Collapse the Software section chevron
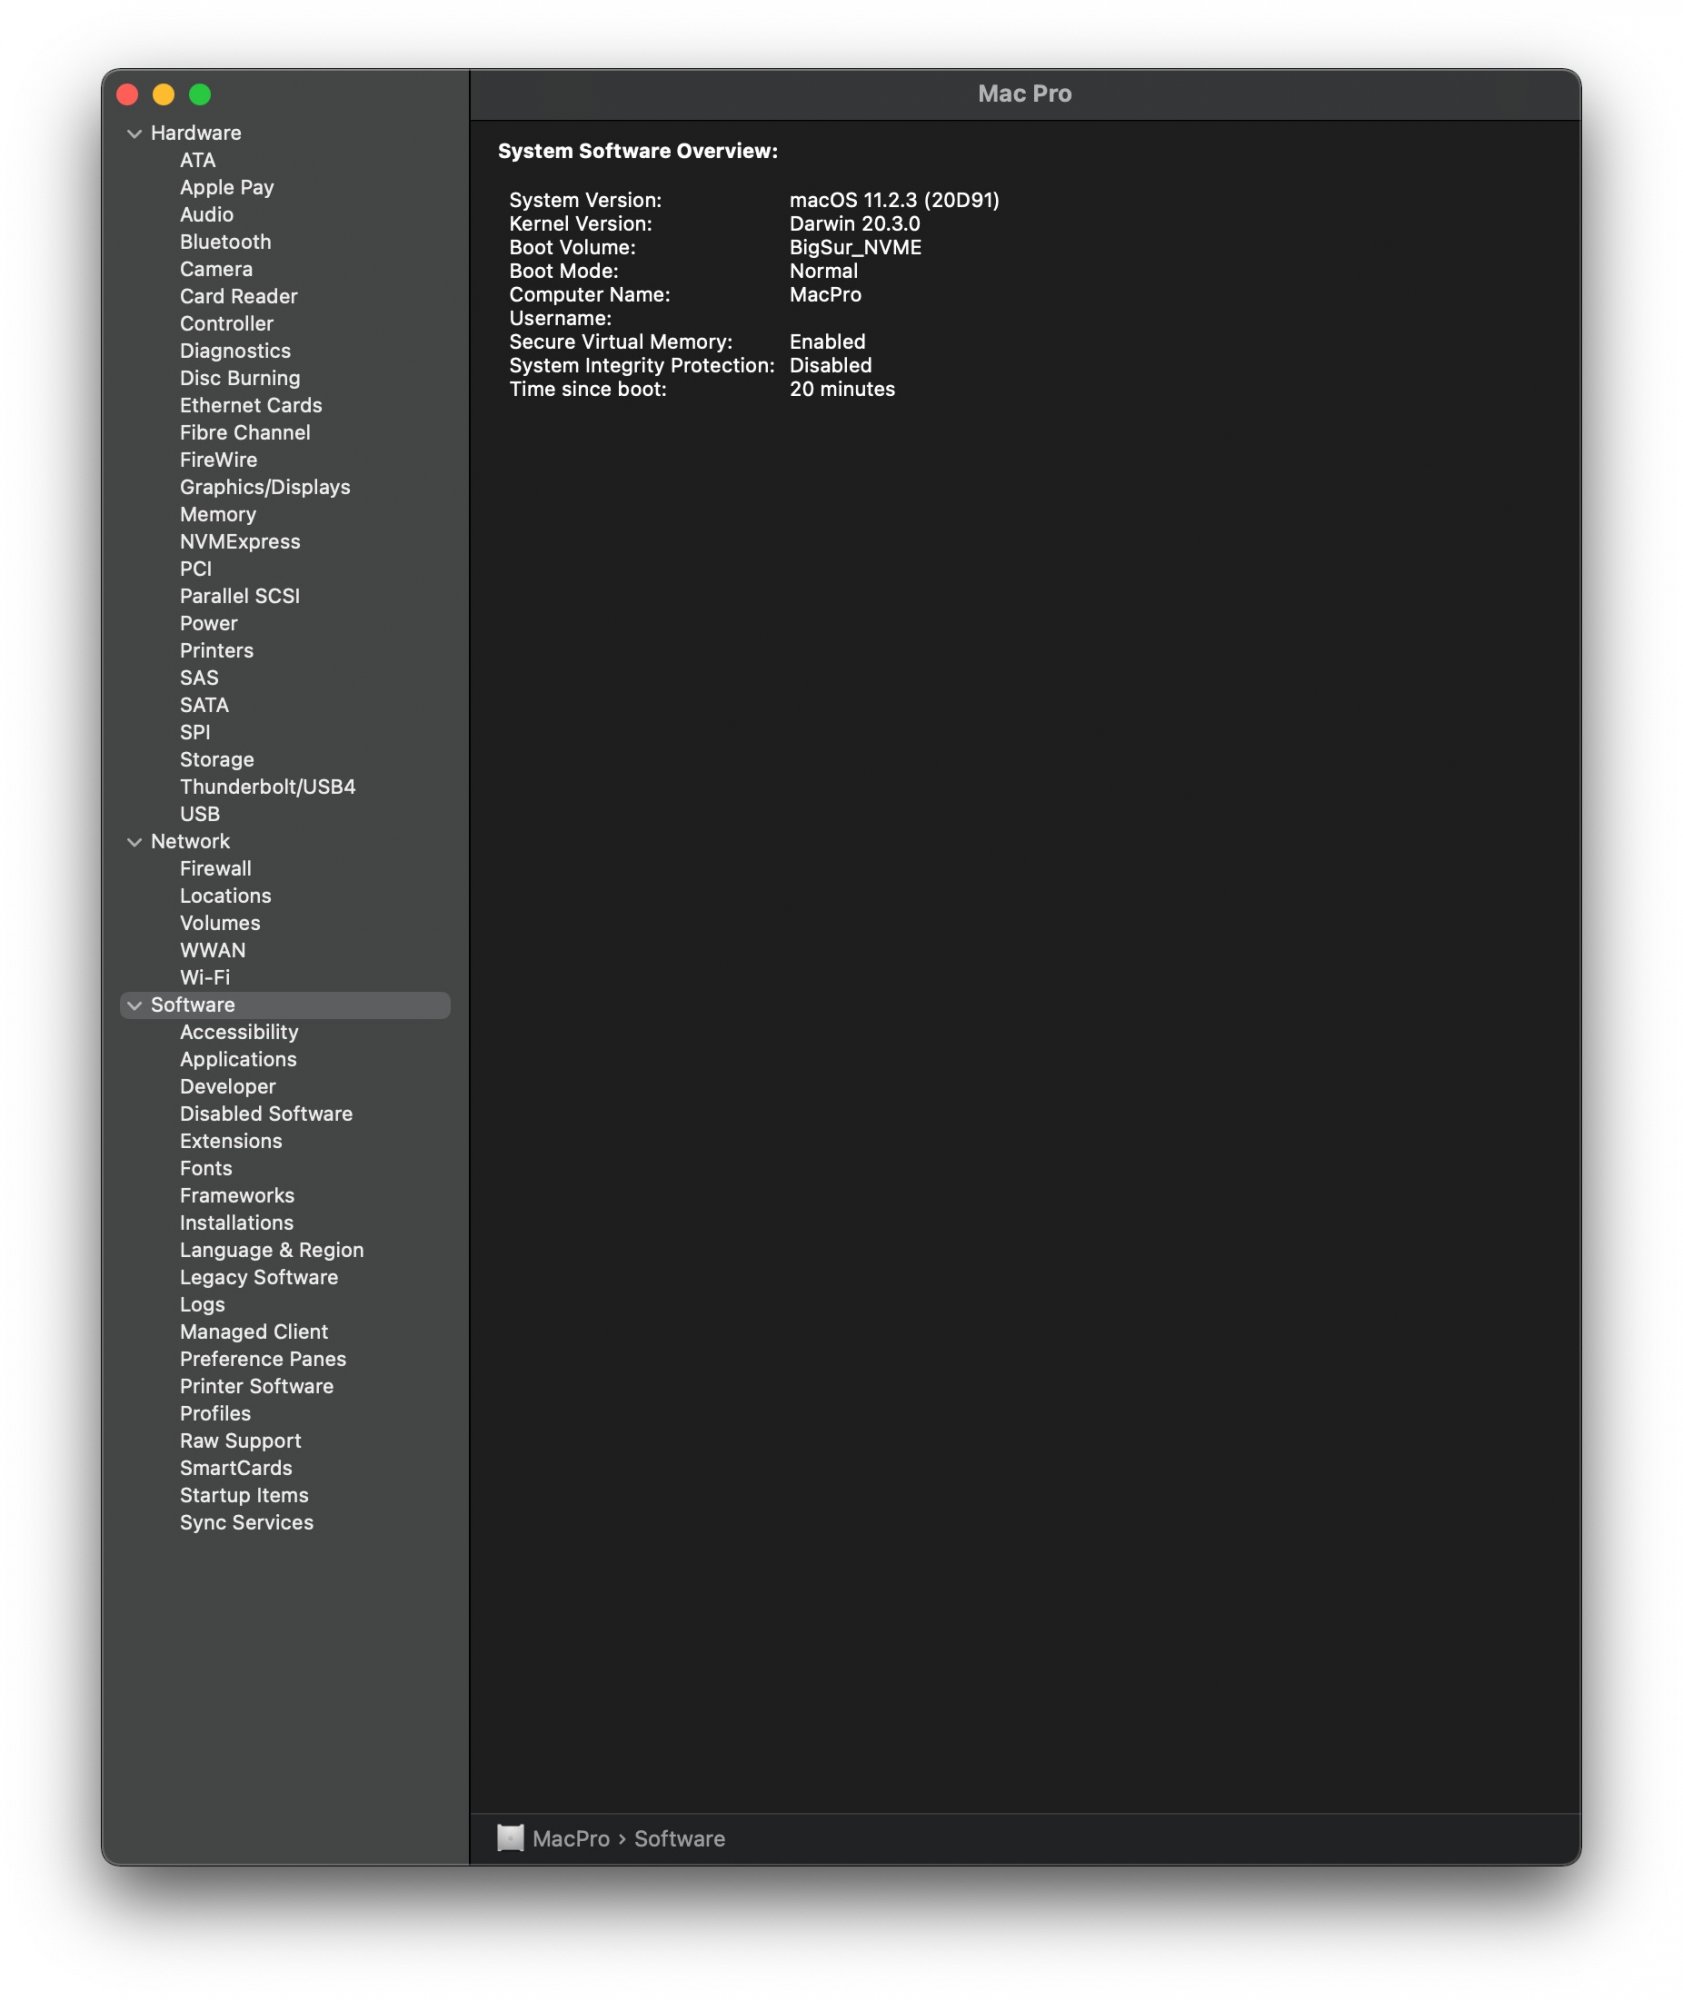 coord(134,1005)
